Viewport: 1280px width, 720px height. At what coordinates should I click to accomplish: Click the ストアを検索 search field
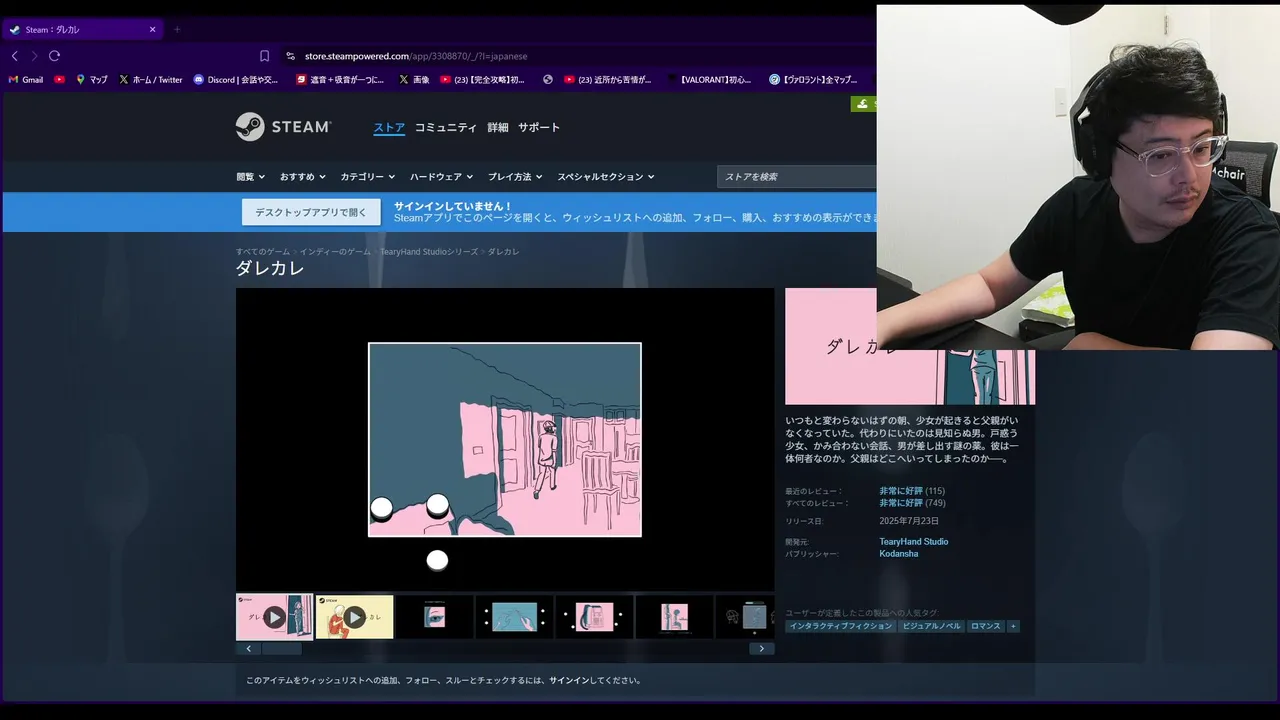click(x=798, y=177)
